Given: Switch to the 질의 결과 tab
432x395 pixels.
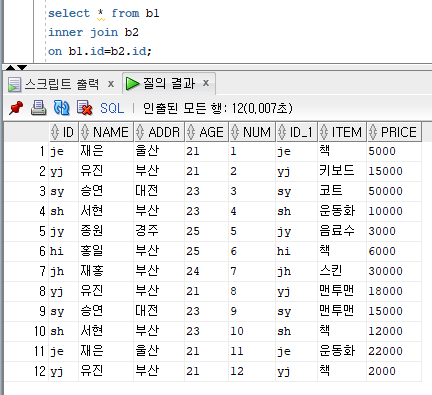Looking at the screenshot, I should (169, 83).
